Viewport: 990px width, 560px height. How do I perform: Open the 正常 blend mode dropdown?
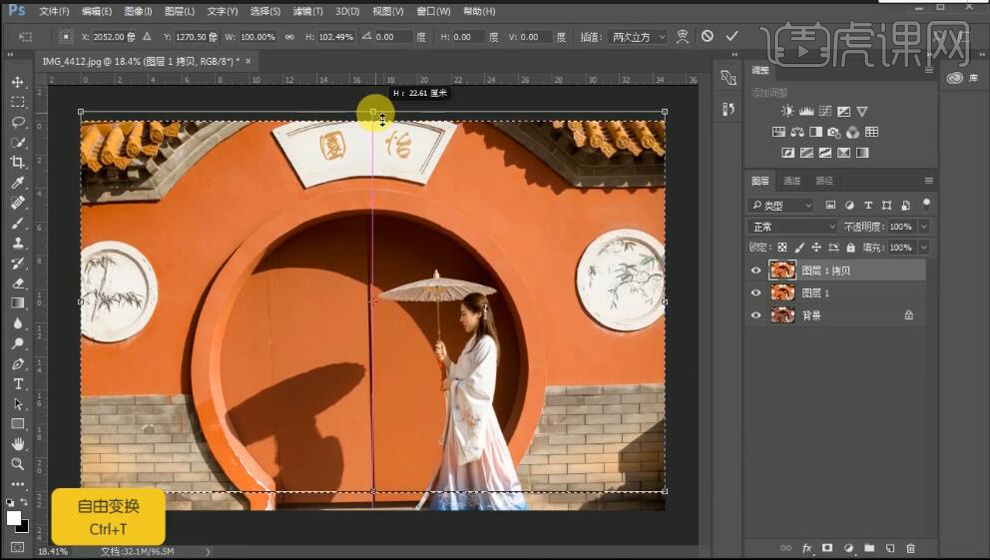(x=793, y=227)
